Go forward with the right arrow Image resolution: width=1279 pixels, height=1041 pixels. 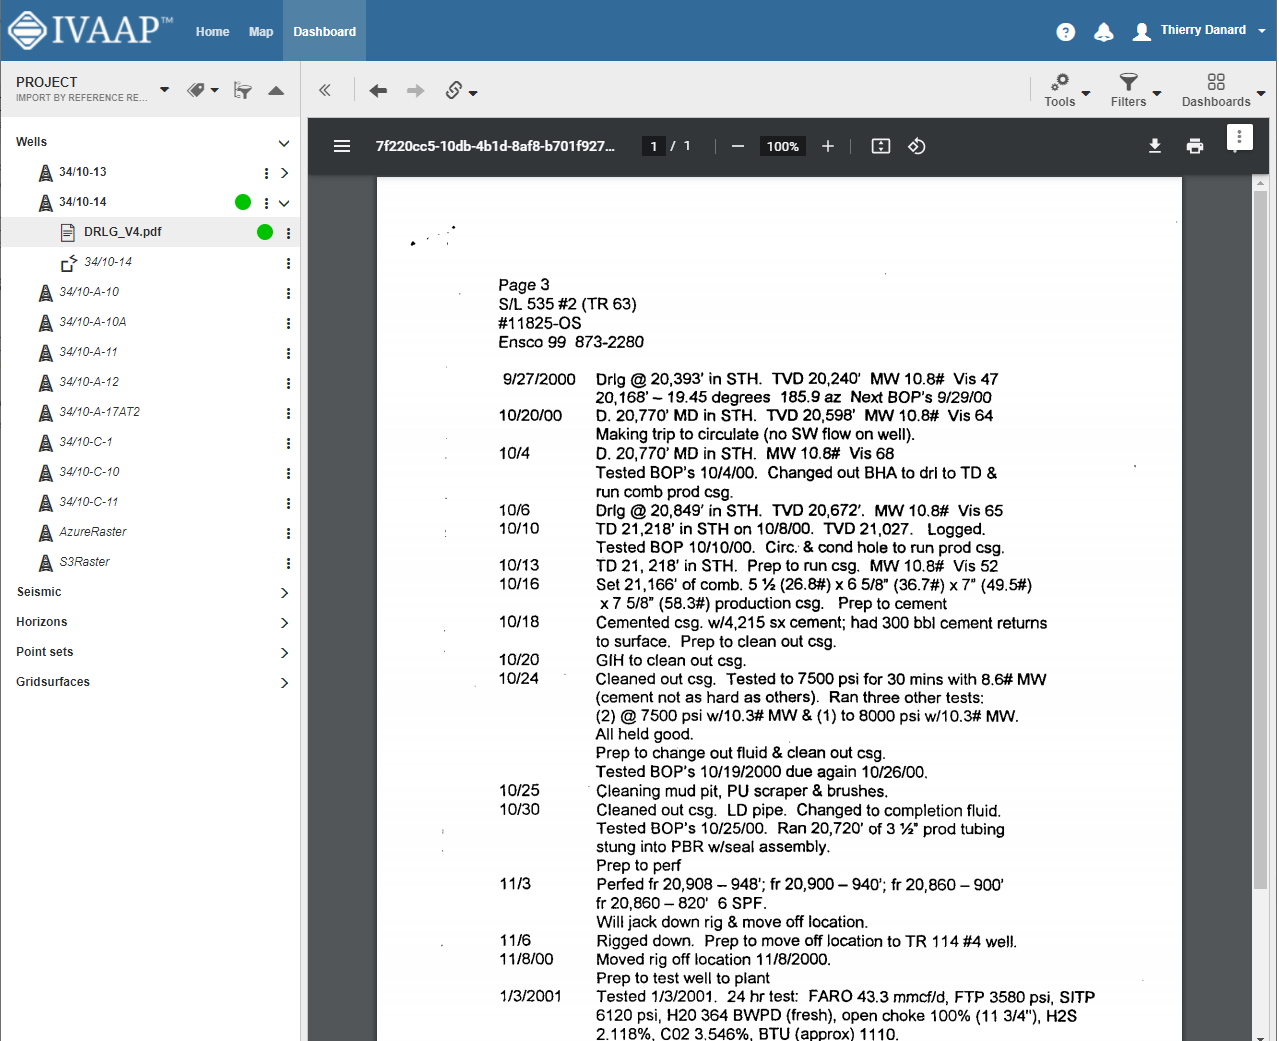coord(416,90)
